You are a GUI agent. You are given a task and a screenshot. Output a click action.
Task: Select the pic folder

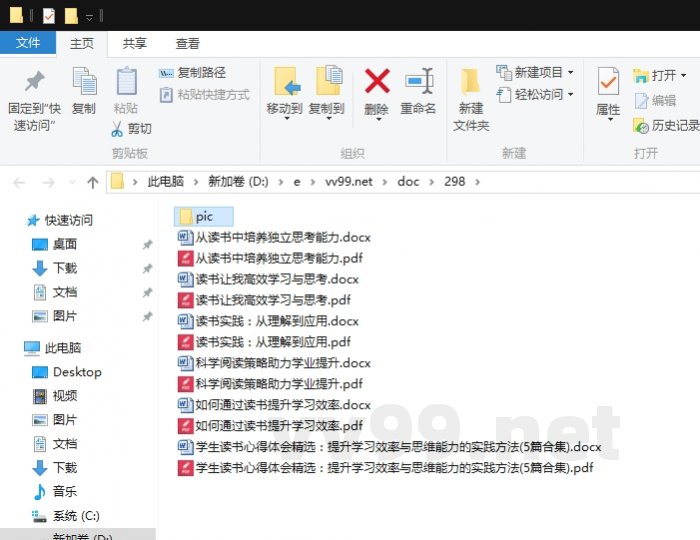[x=204, y=216]
